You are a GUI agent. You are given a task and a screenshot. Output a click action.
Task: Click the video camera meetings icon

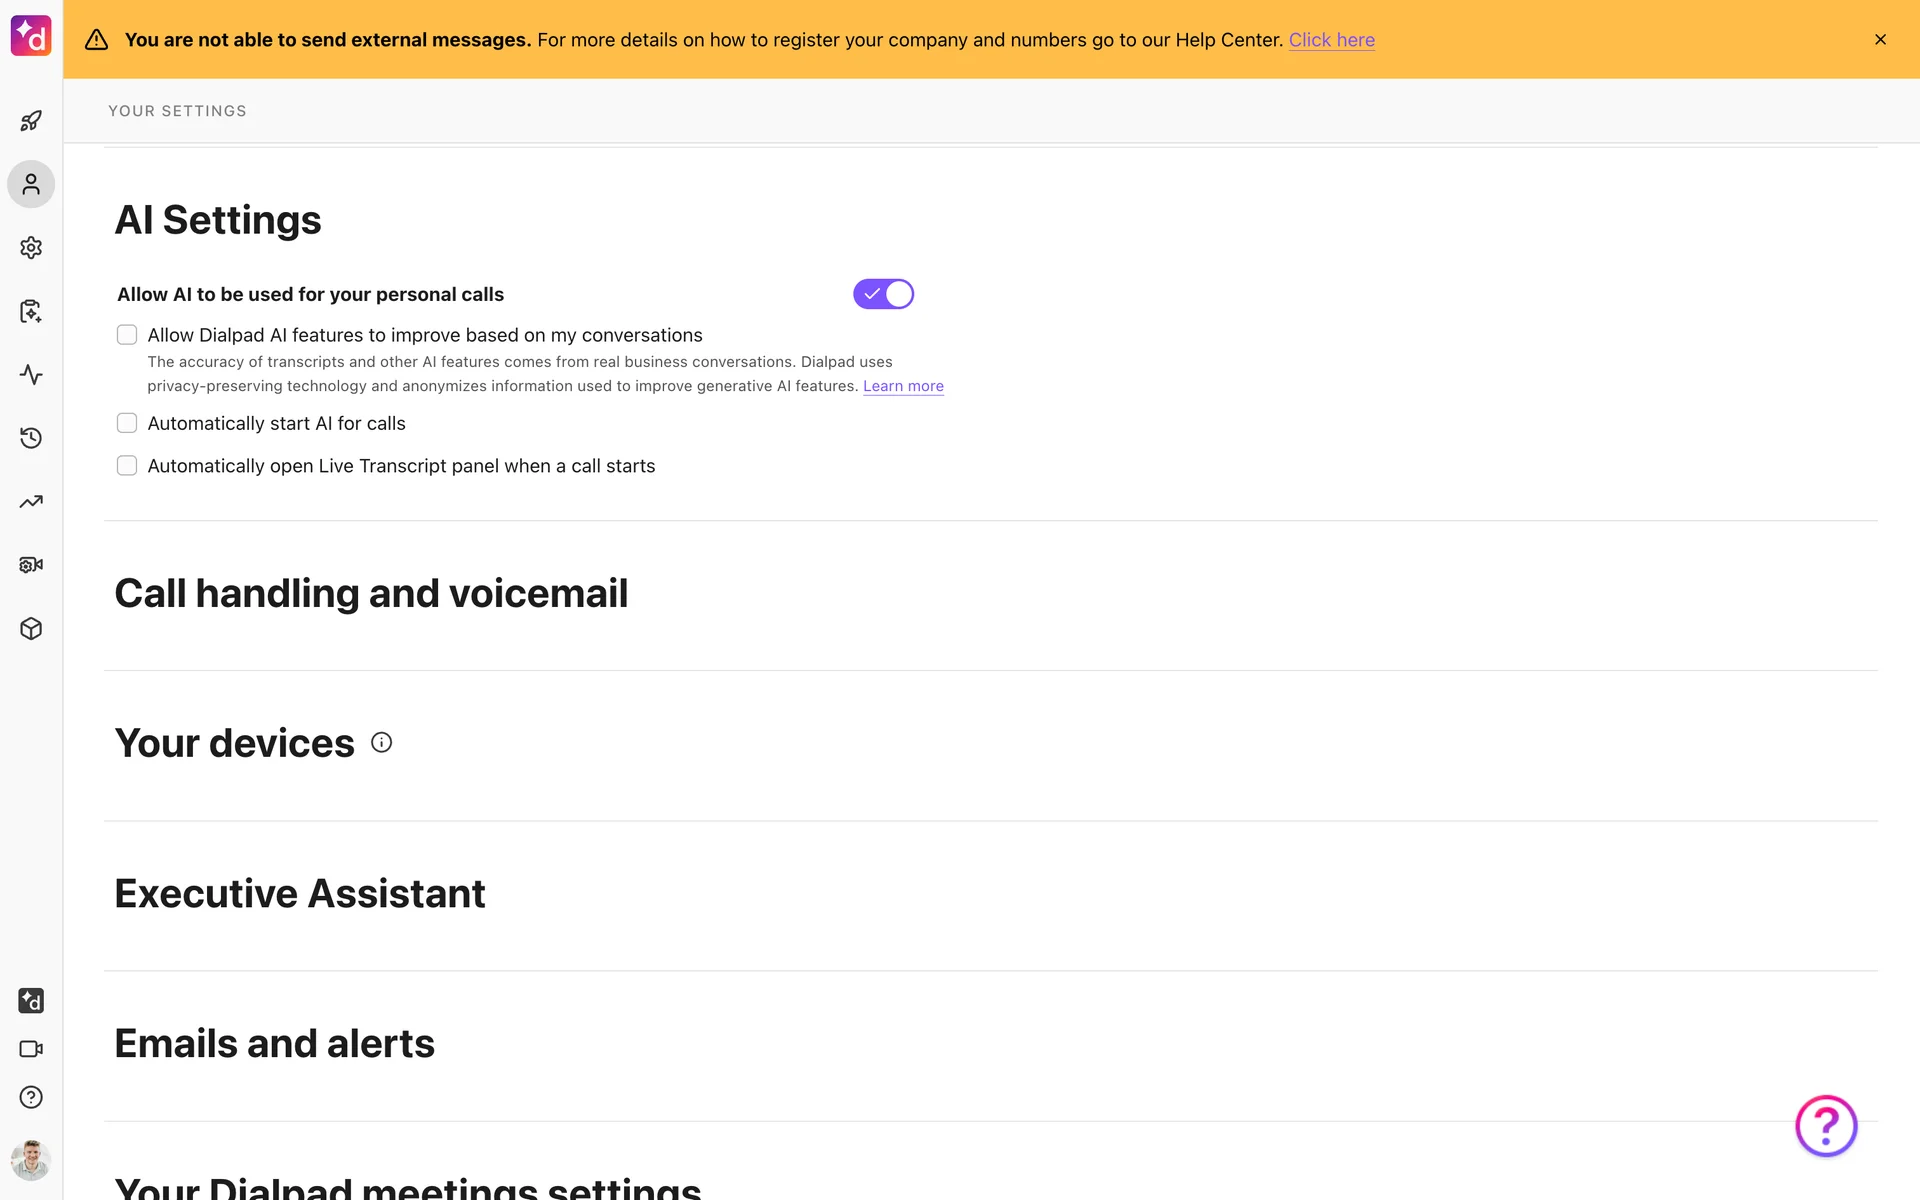coord(31,1049)
